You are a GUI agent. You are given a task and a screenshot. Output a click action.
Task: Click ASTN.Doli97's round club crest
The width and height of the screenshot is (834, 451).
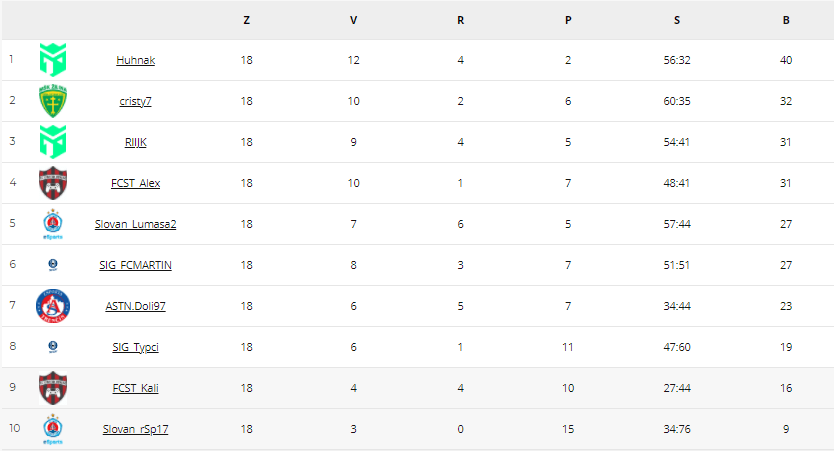(53, 306)
